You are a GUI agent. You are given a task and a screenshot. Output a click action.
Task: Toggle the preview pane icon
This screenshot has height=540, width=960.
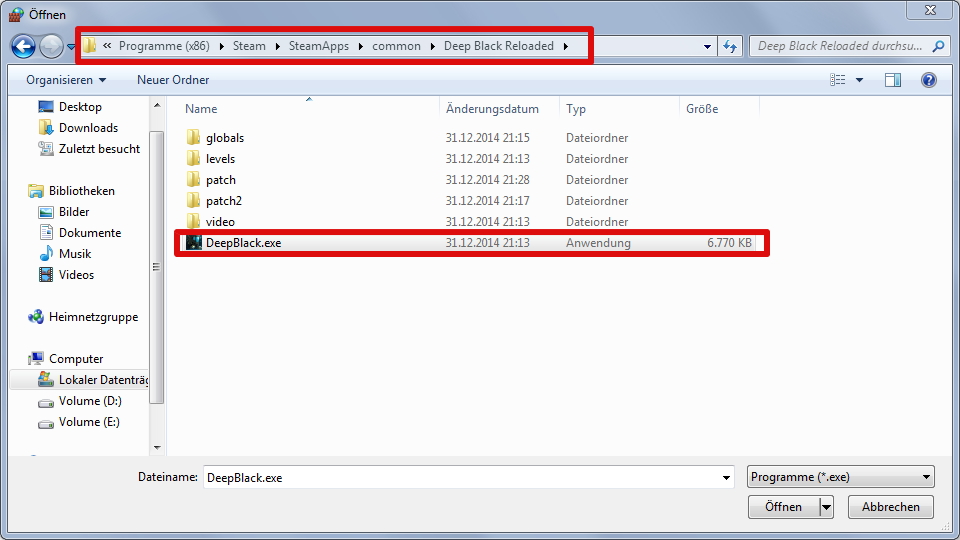(x=893, y=80)
